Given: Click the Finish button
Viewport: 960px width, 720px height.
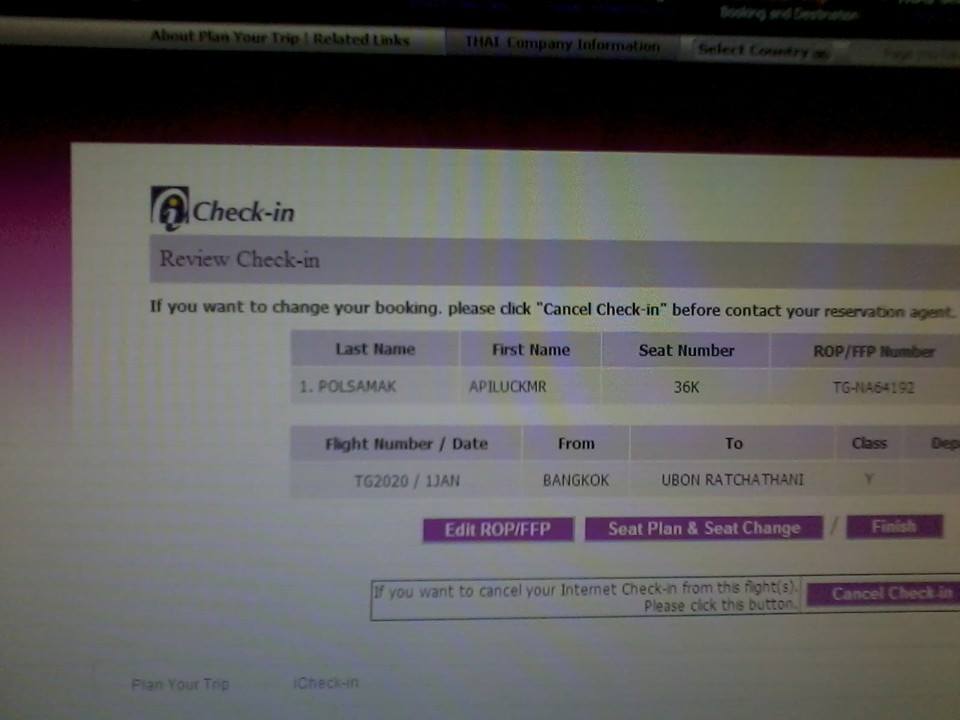Looking at the screenshot, I should (x=894, y=526).
